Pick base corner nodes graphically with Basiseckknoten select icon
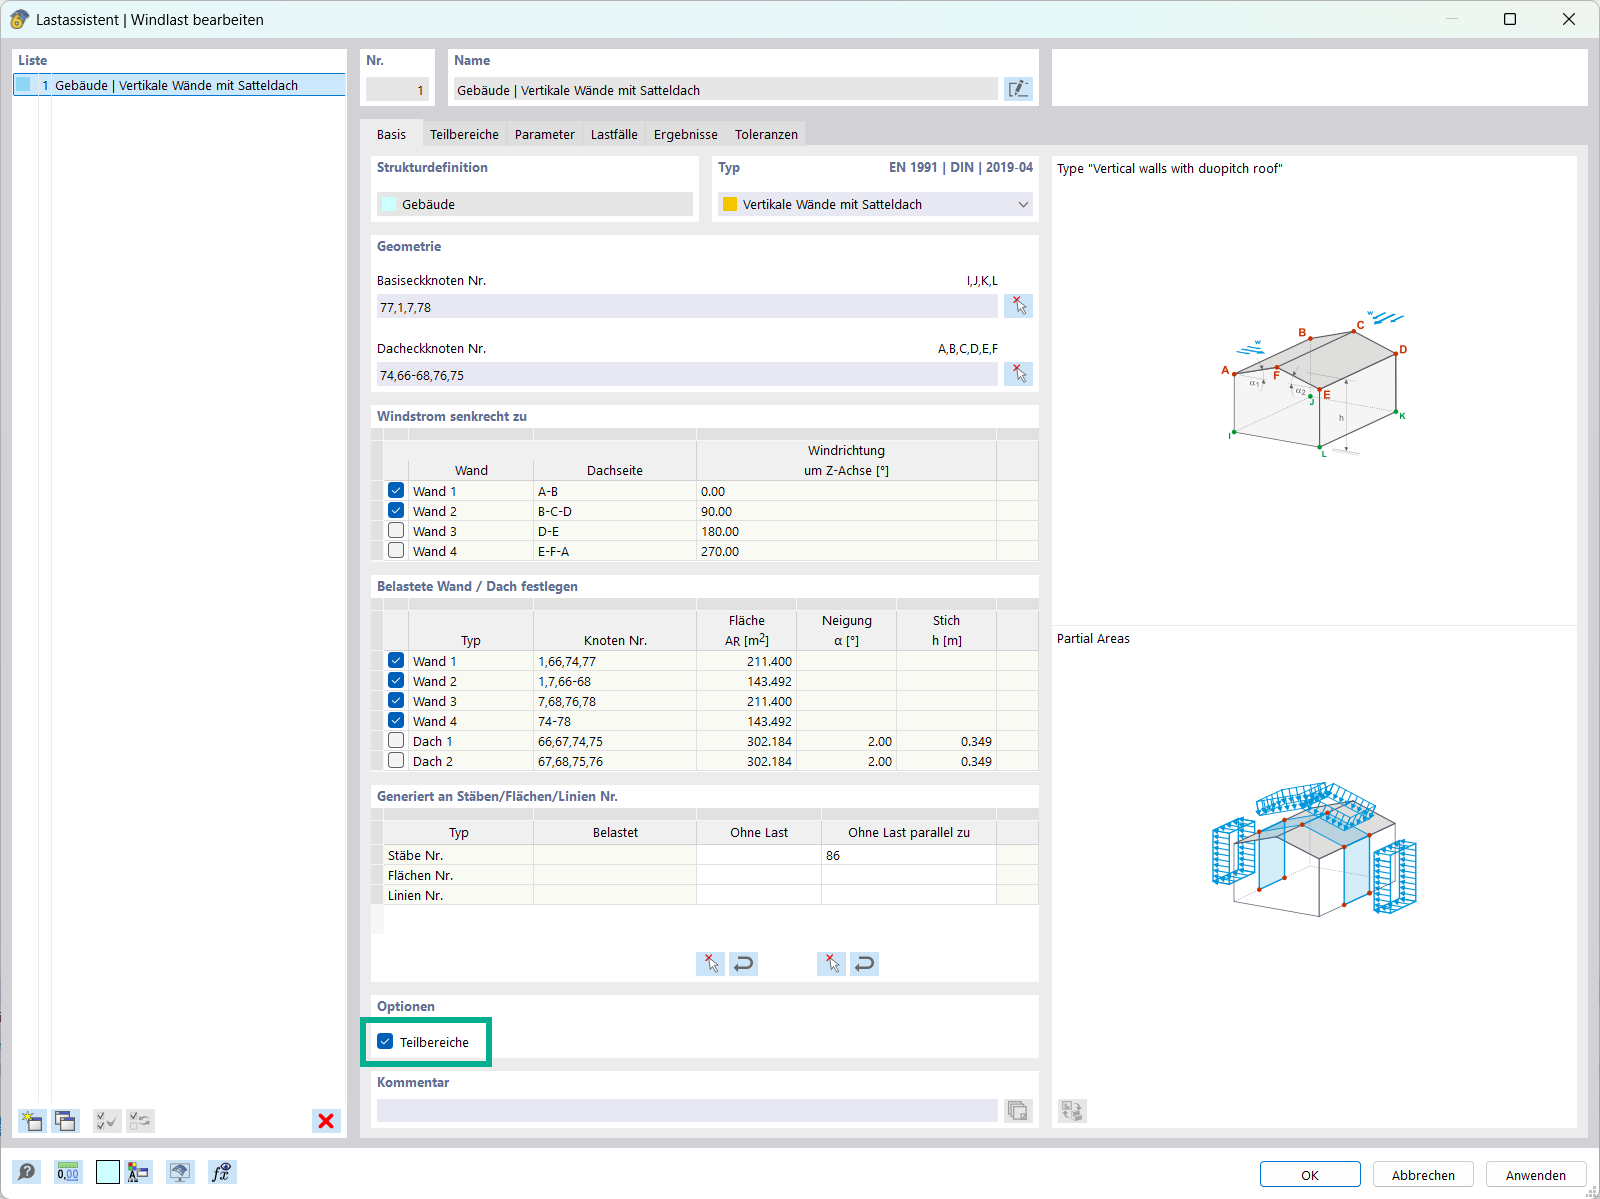This screenshot has width=1600, height=1199. pos(1019,306)
